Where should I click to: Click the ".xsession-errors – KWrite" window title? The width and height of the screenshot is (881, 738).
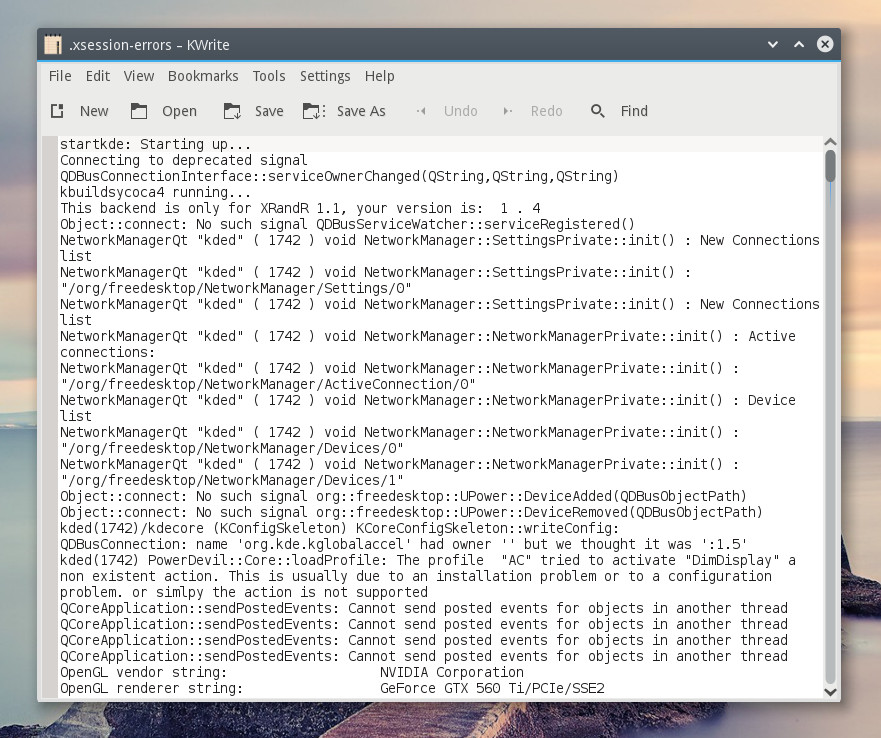149,45
